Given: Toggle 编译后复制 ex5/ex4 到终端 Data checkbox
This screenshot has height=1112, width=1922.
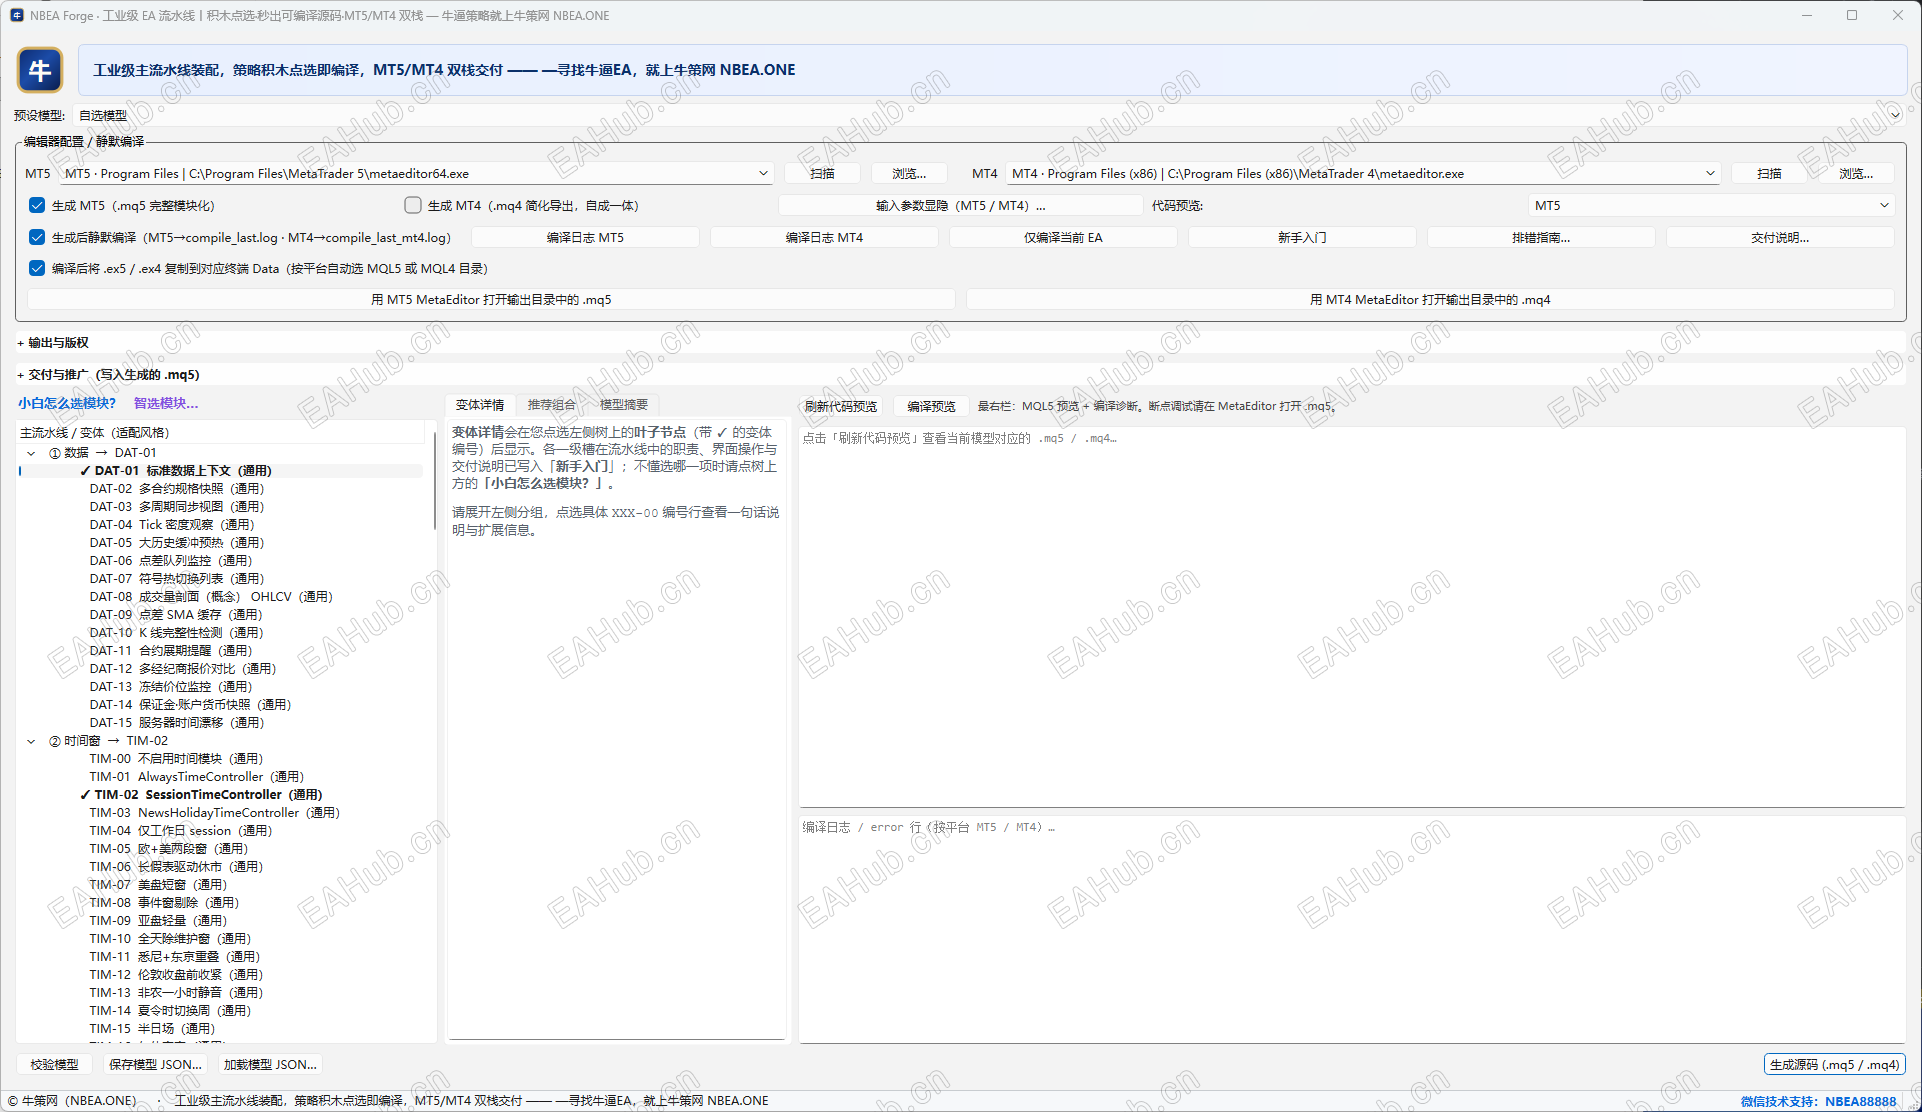Looking at the screenshot, I should tap(37, 269).
